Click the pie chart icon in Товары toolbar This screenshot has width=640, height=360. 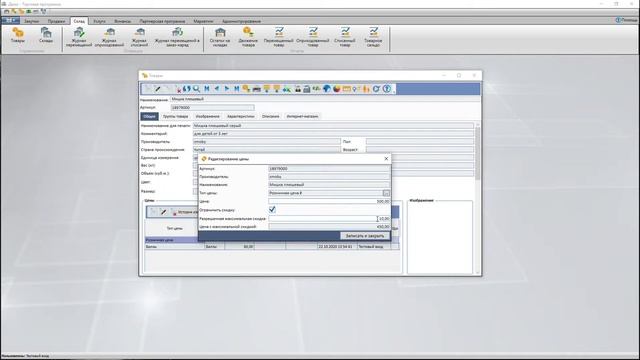pos(336,89)
